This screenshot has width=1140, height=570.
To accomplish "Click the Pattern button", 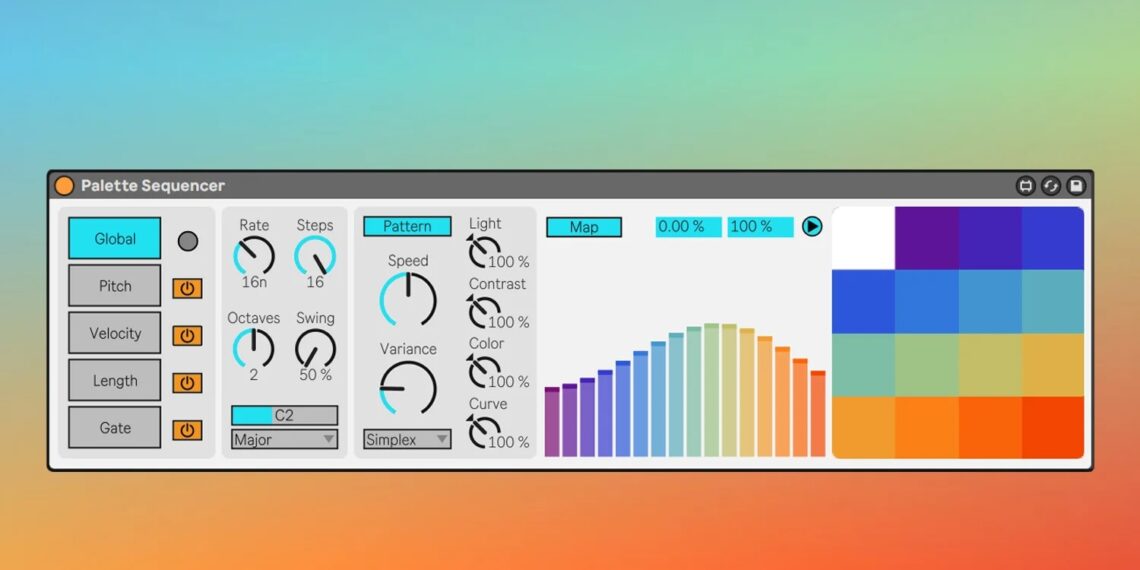I will (x=407, y=227).
